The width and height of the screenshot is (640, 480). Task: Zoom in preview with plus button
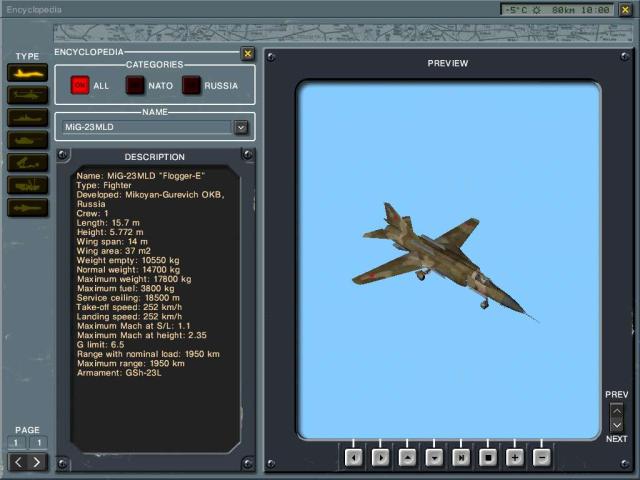point(515,458)
